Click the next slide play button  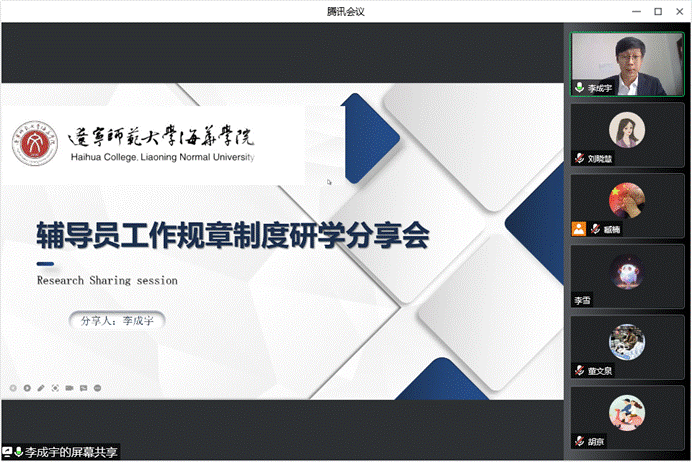tap(27, 387)
